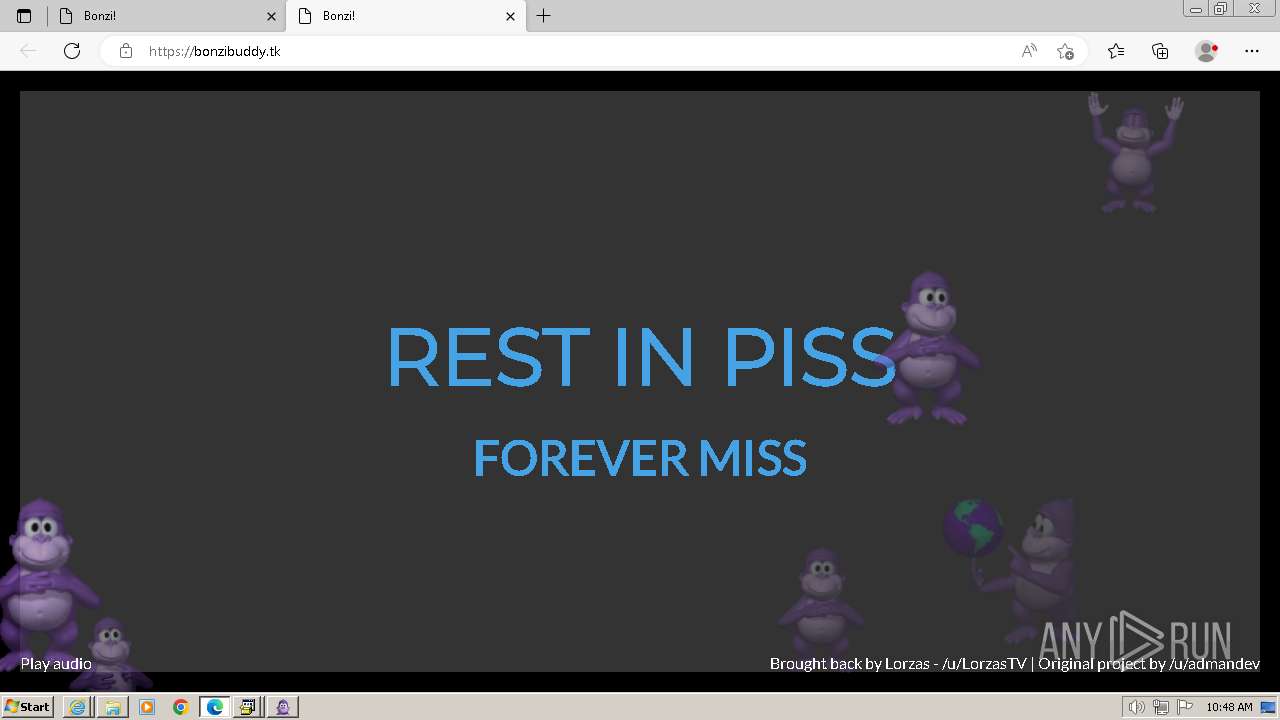Open Action Center flag icon
Viewport: 1280px width, 720px height.
tap(1185, 708)
